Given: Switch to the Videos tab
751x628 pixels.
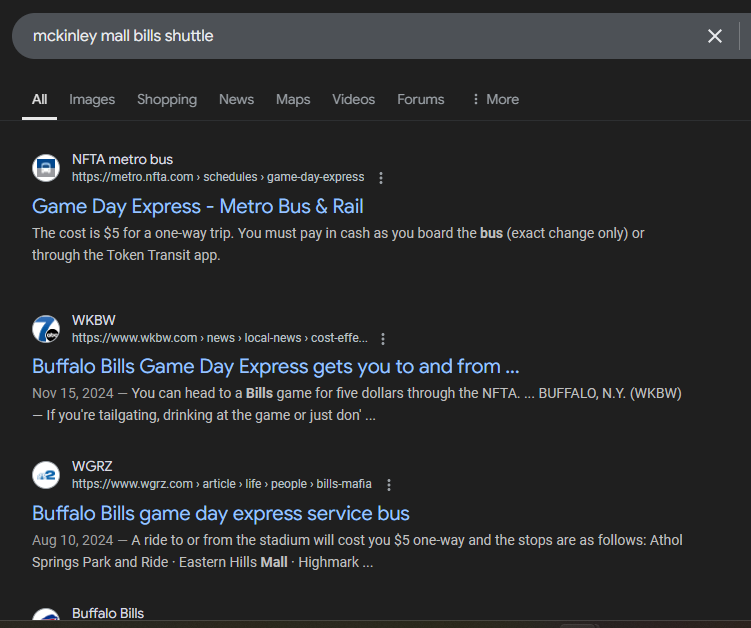Looking at the screenshot, I should pyautogui.click(x=353, y=99).
